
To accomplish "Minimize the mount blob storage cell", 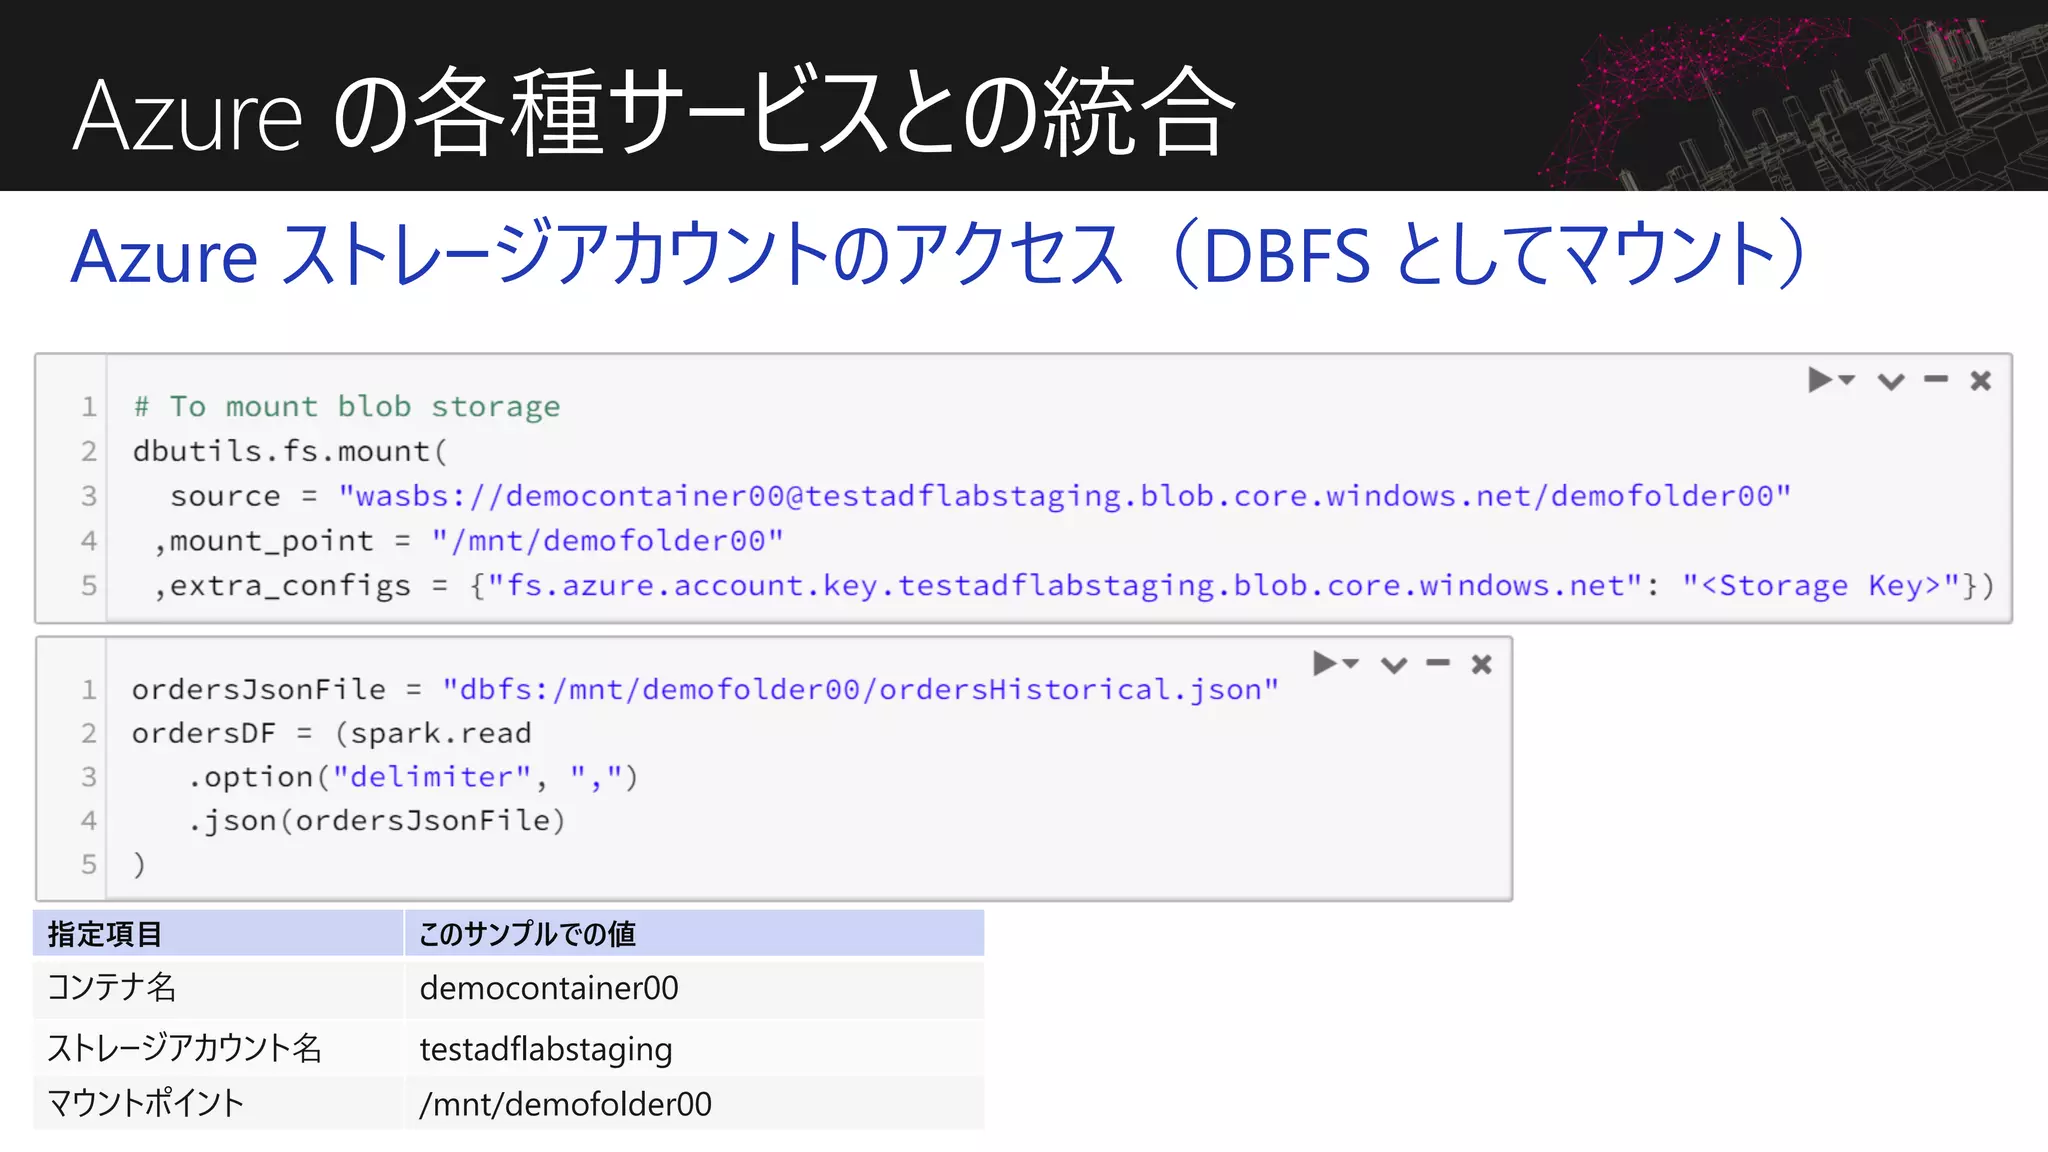I will (x=1936, y=379).
